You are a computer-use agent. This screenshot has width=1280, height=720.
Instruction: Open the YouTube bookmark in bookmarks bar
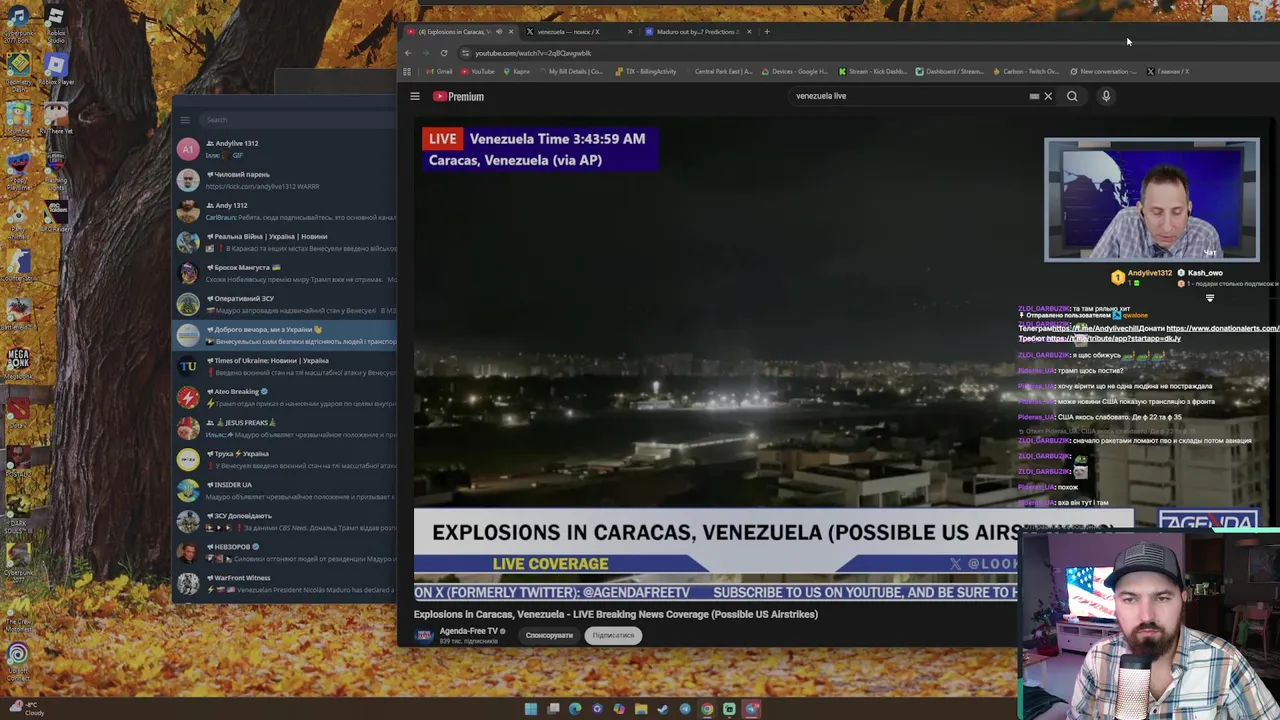[x=478, y=71]
